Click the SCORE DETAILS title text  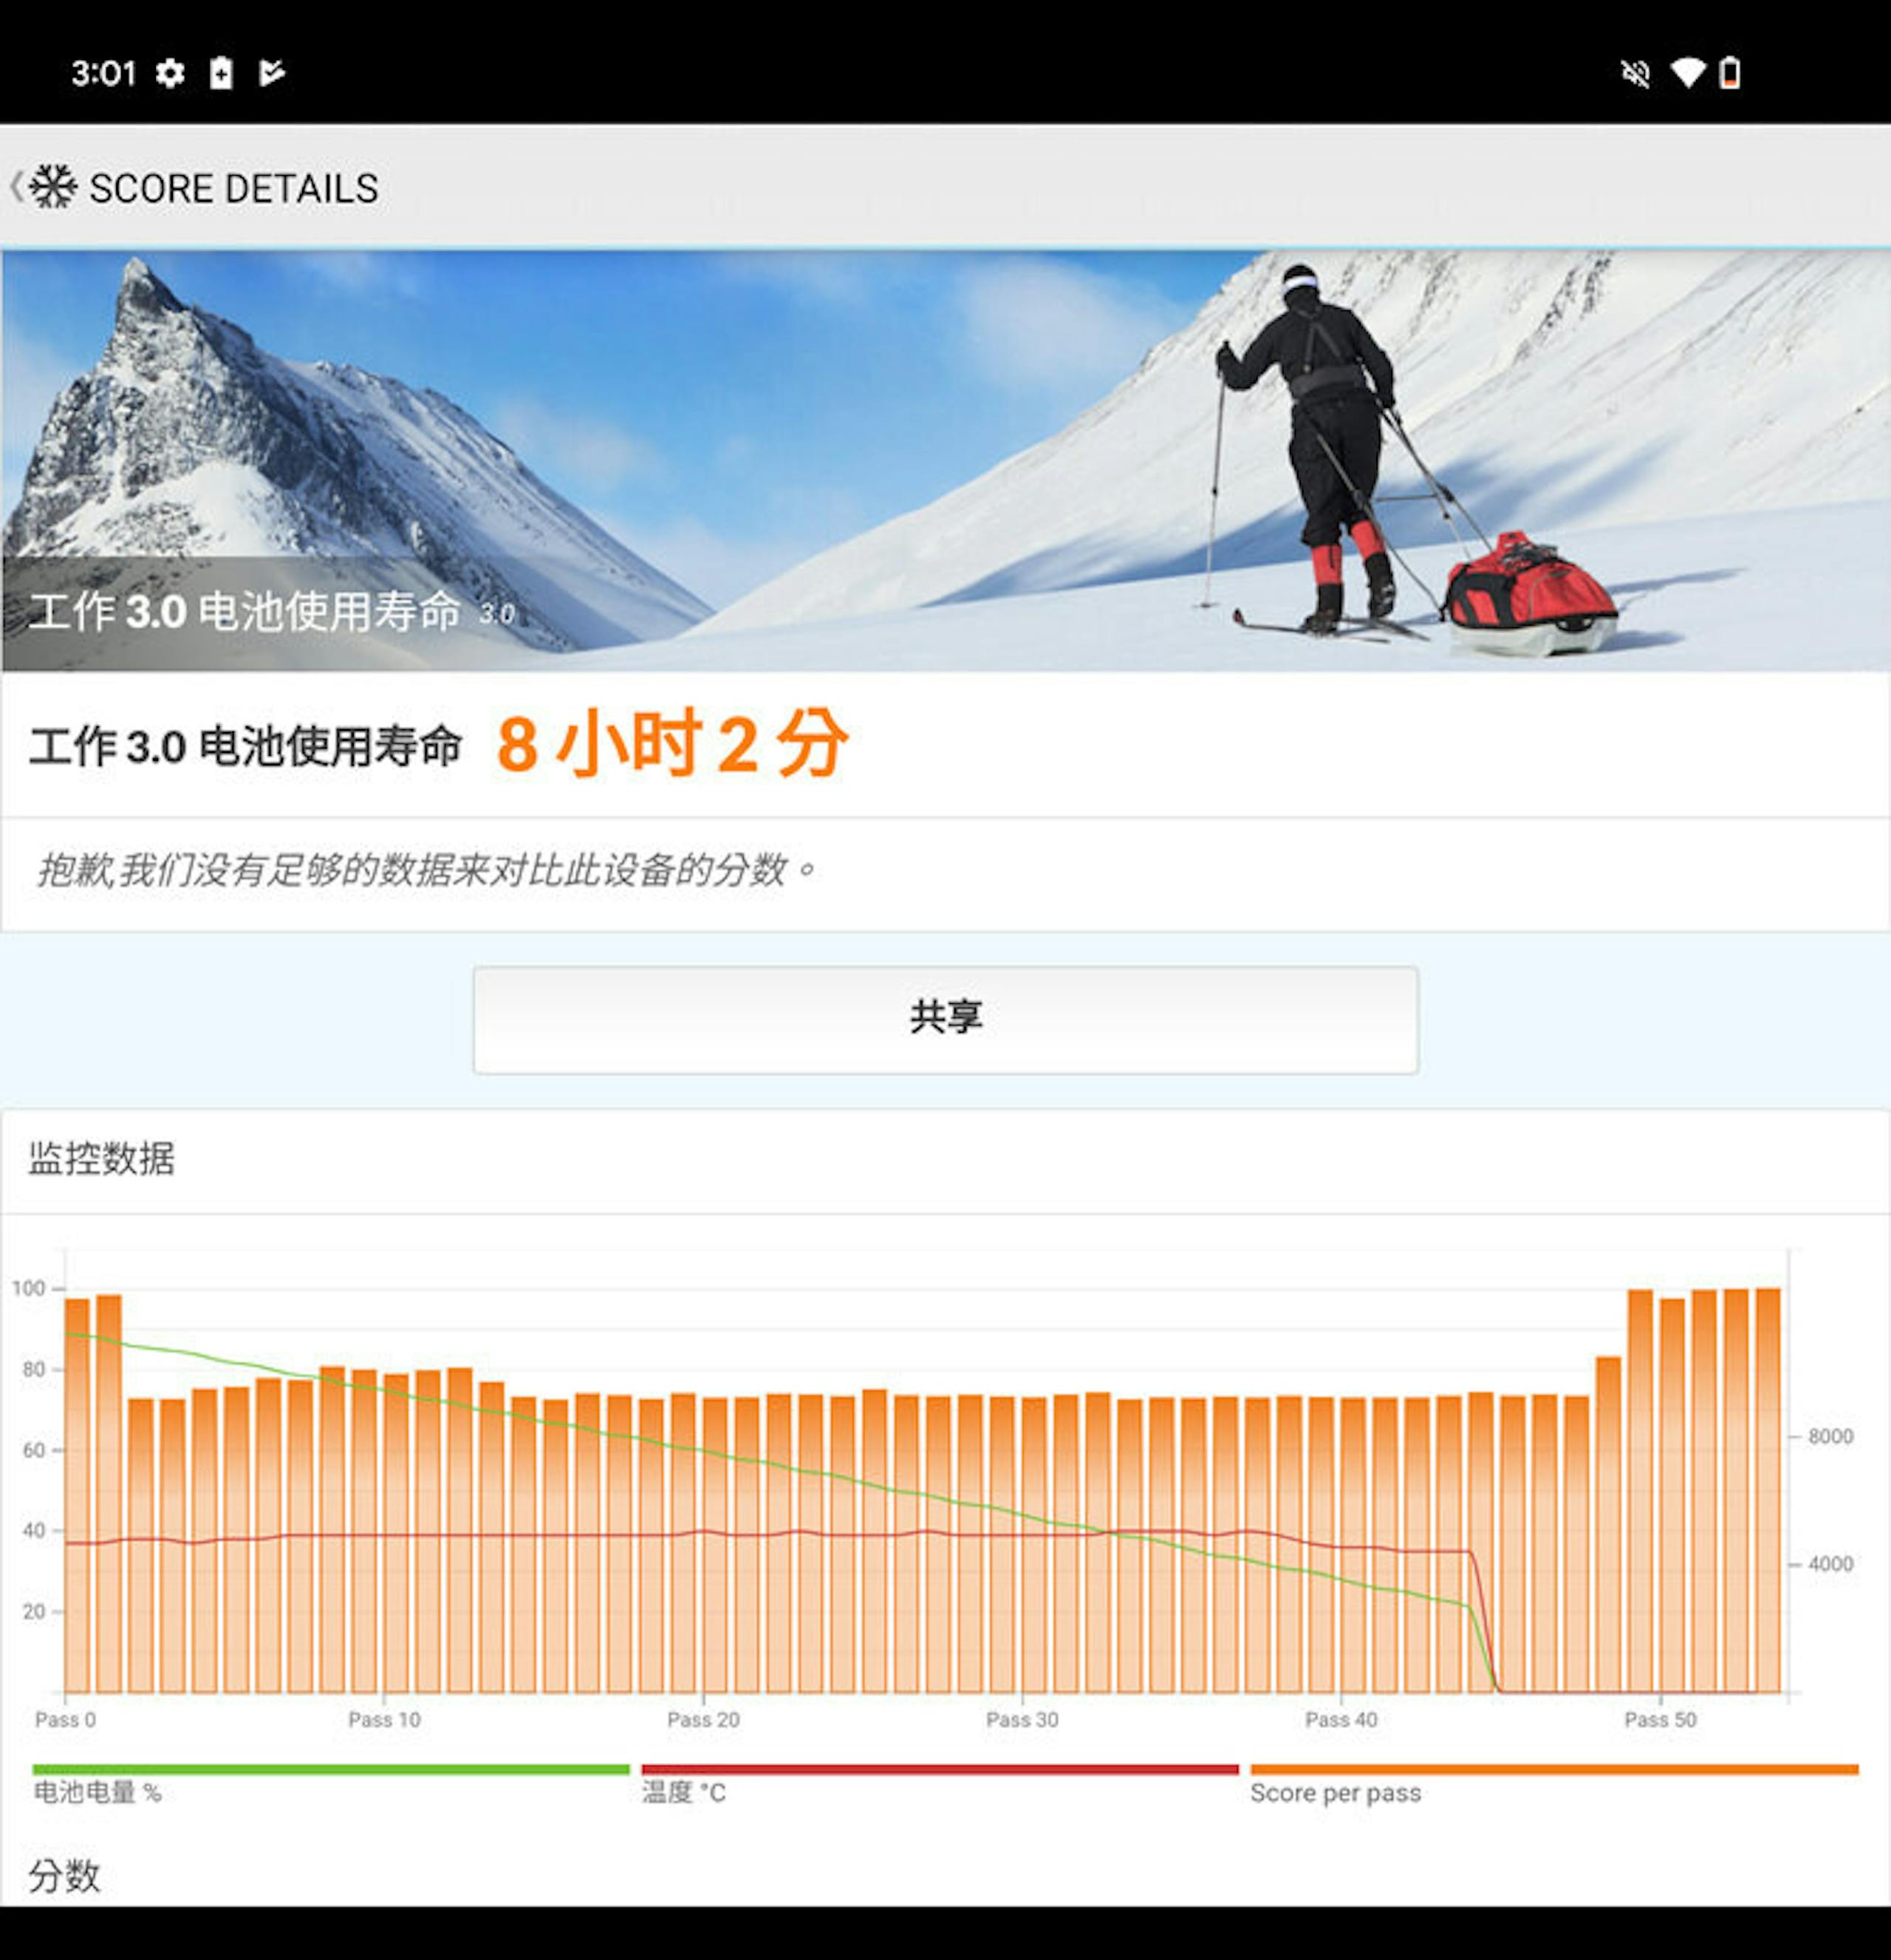(x=234, y=188)
